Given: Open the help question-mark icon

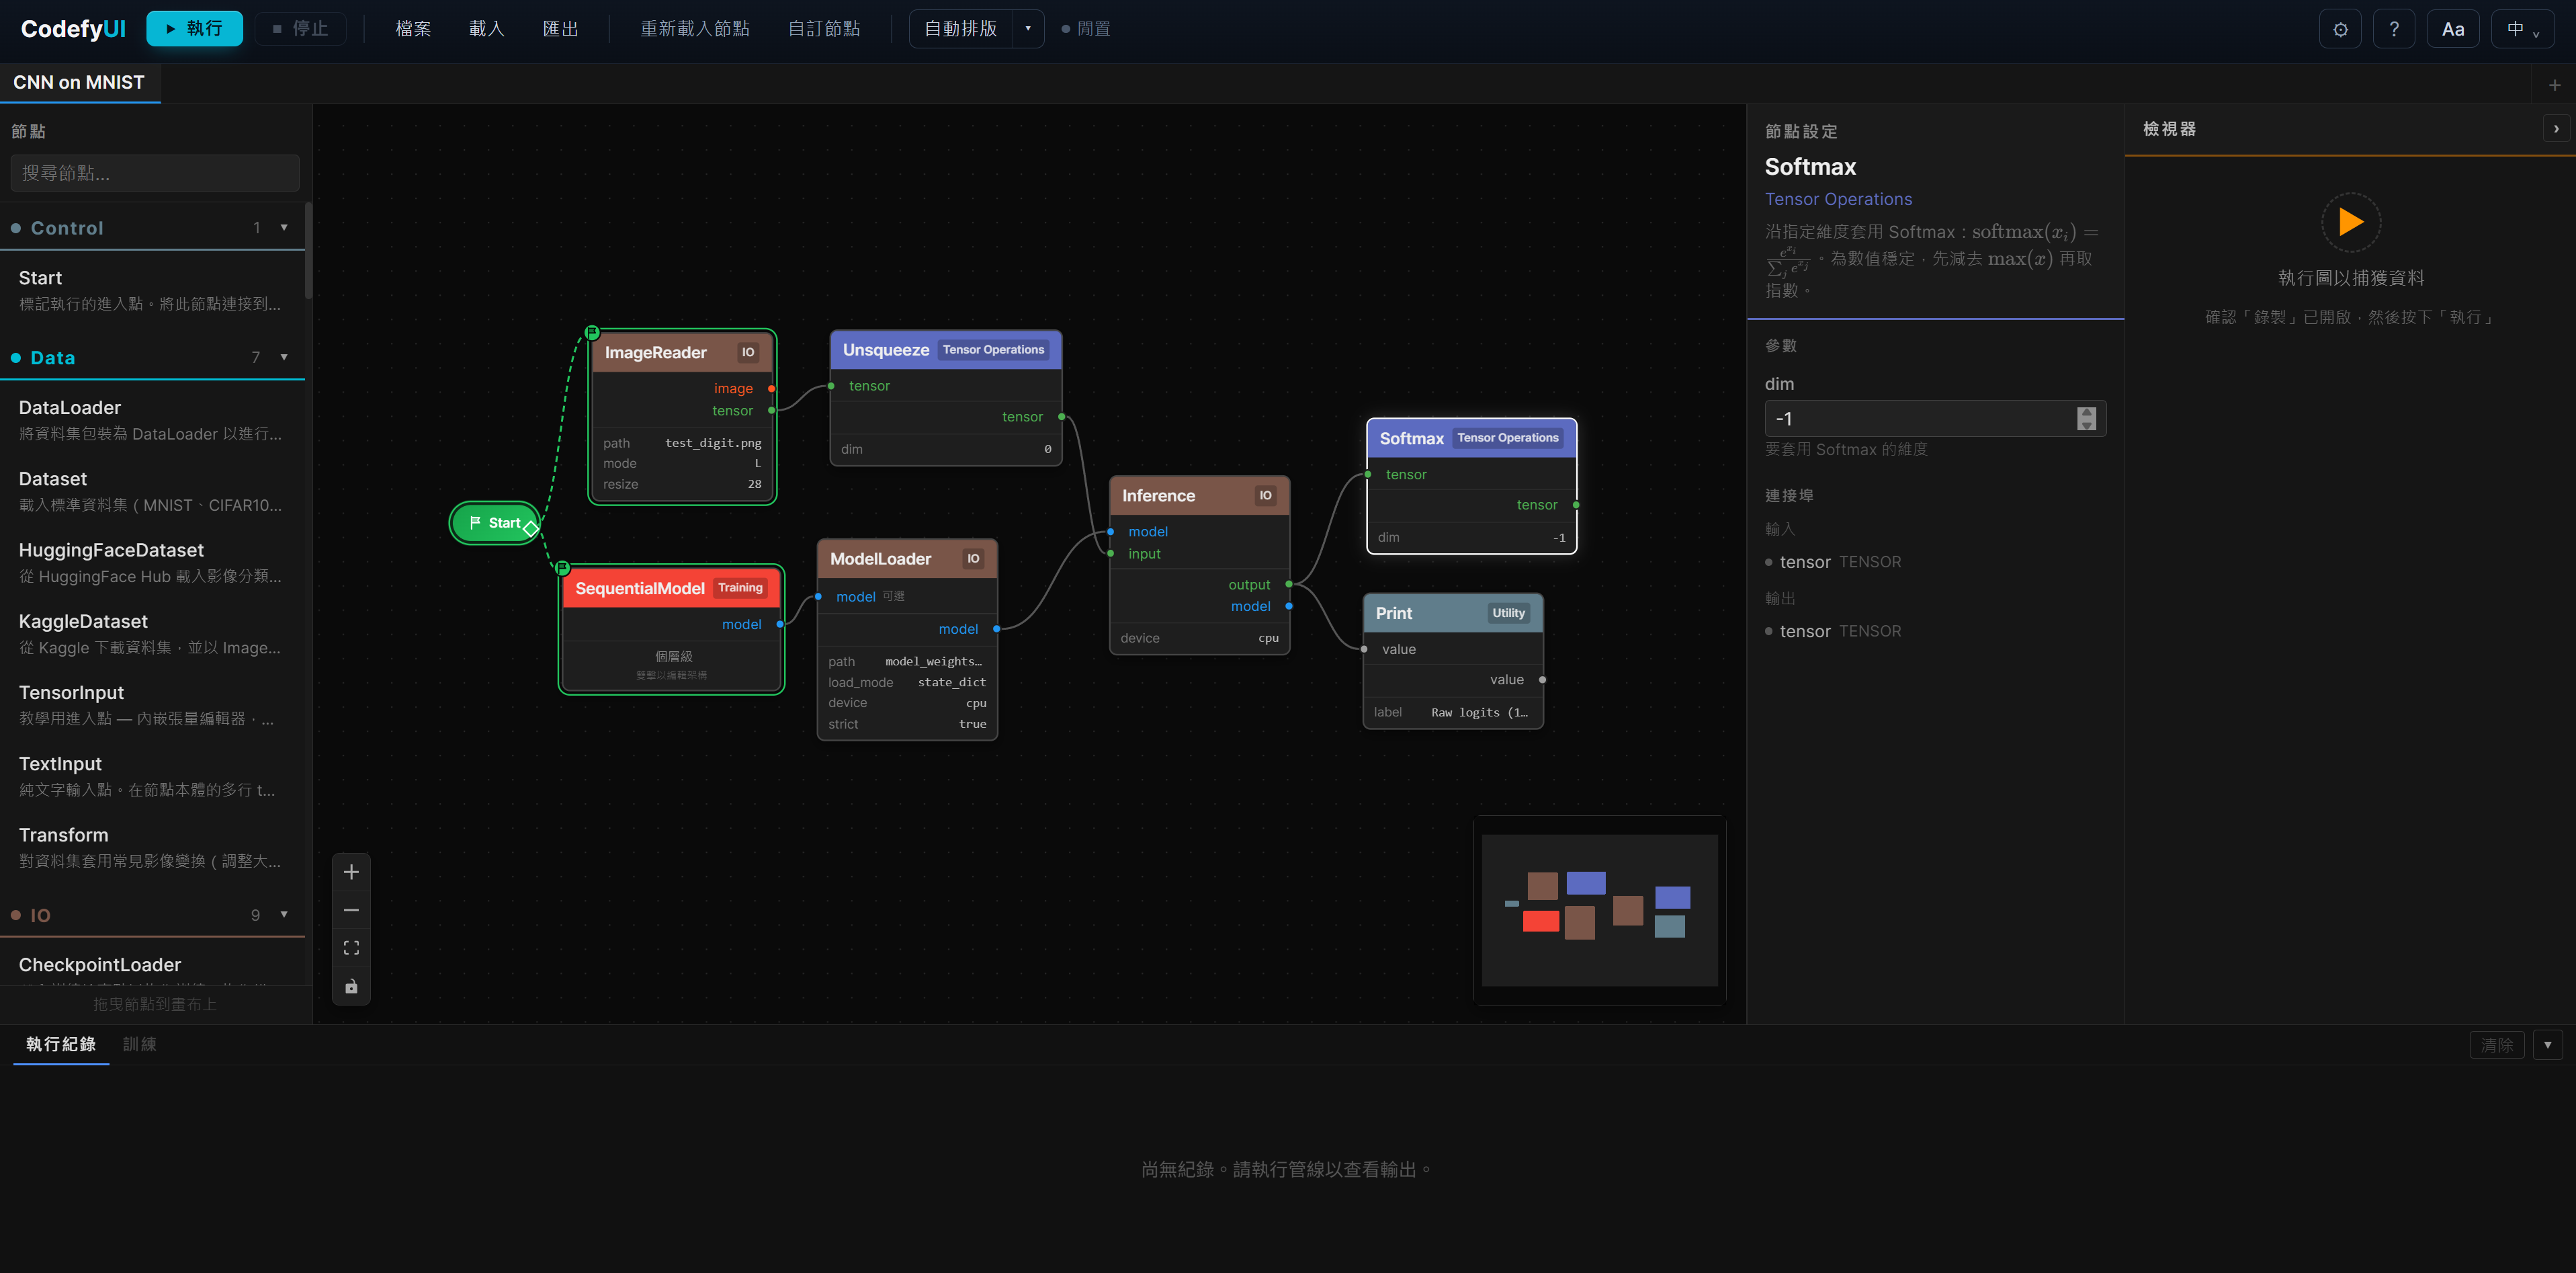Looking at the screenshot, I should click(2394, 29).
